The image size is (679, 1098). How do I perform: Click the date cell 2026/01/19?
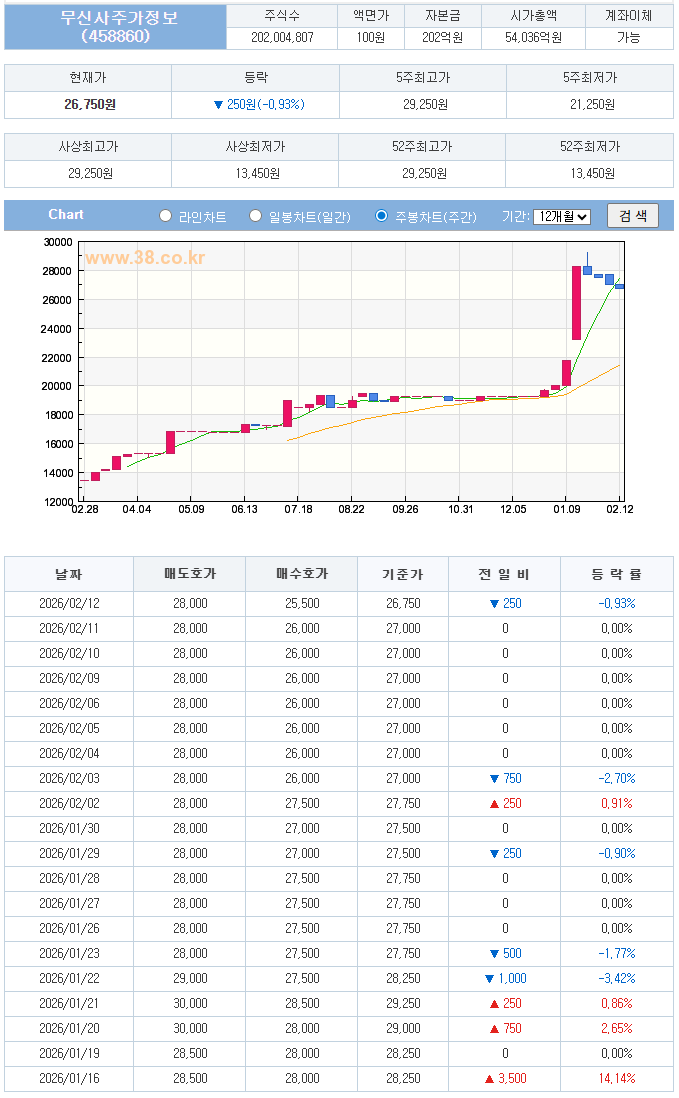click(x=69, y=1054)
